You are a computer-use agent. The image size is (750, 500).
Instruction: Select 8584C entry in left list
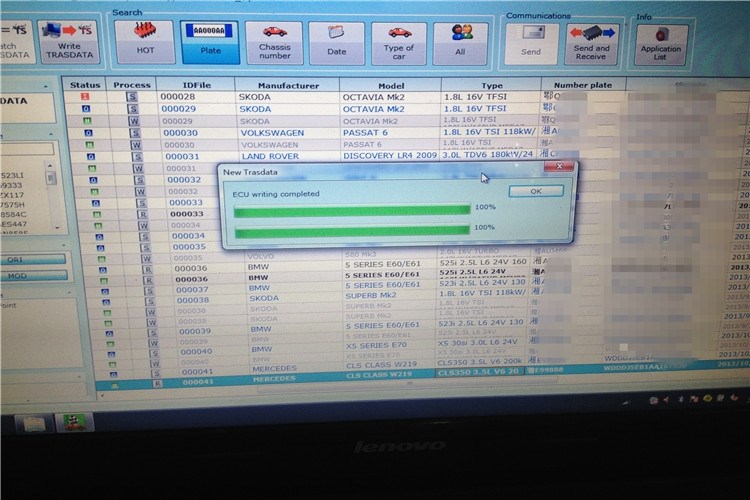tap(13, 214)
